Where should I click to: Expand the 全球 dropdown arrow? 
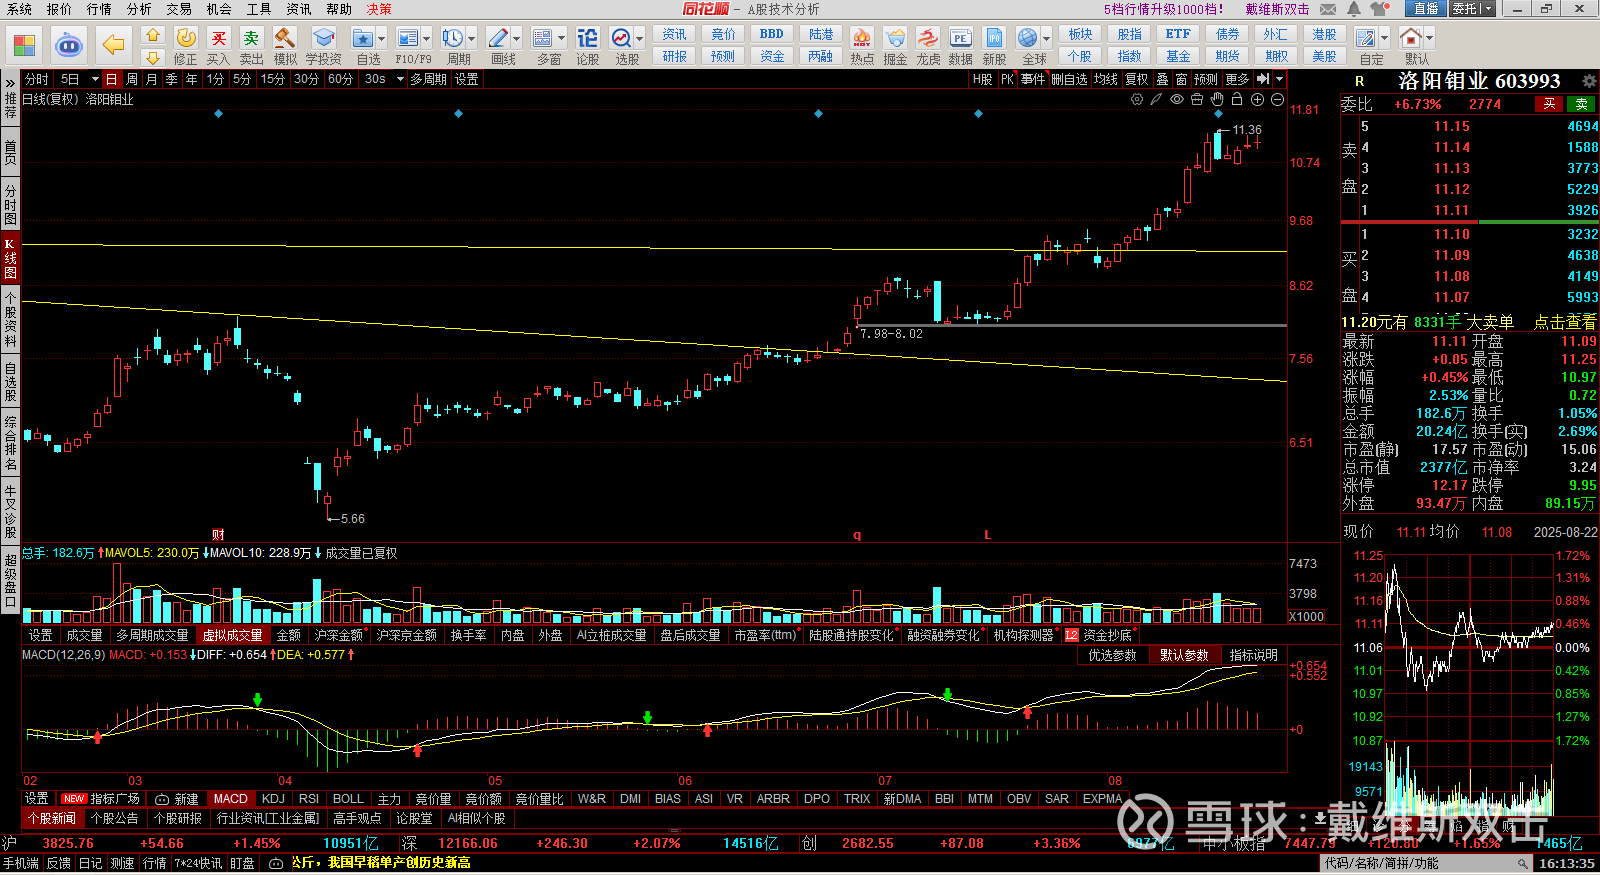[1046, 39]
